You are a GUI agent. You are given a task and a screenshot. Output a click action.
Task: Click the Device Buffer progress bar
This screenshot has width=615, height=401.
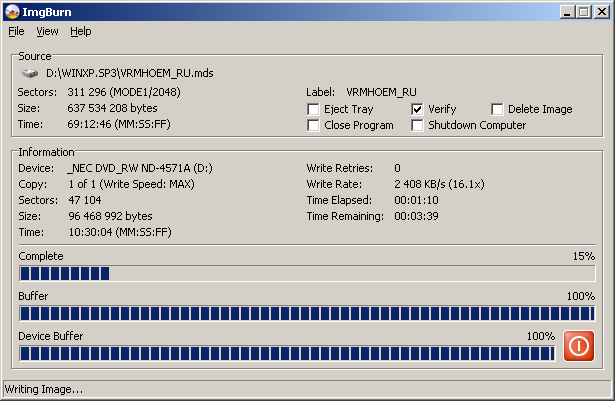point(287,354)
